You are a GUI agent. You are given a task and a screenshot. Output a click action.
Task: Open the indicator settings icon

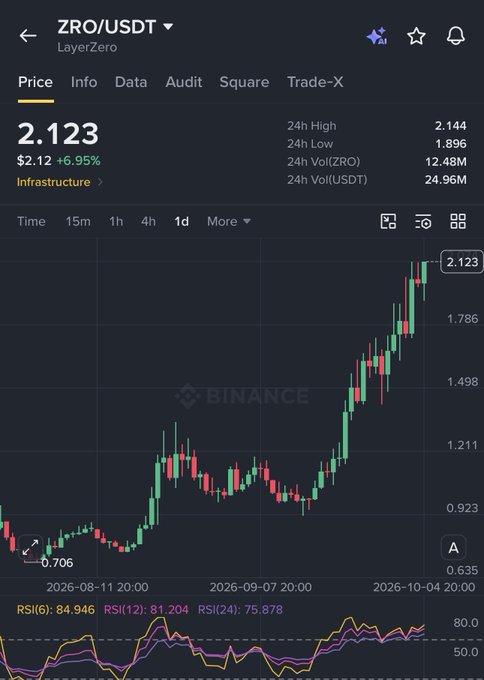[x=423, y=222]
